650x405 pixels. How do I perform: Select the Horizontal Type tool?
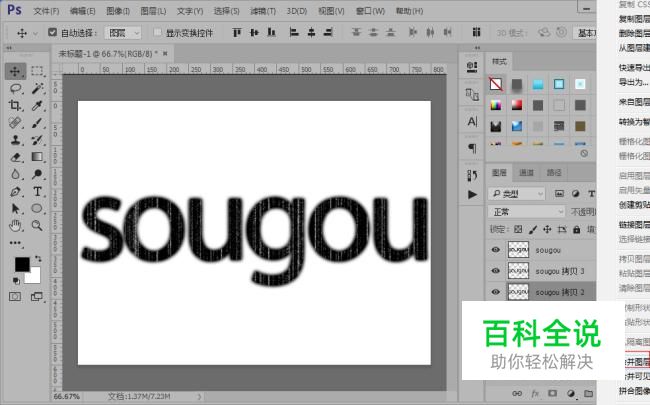point(37,192)
